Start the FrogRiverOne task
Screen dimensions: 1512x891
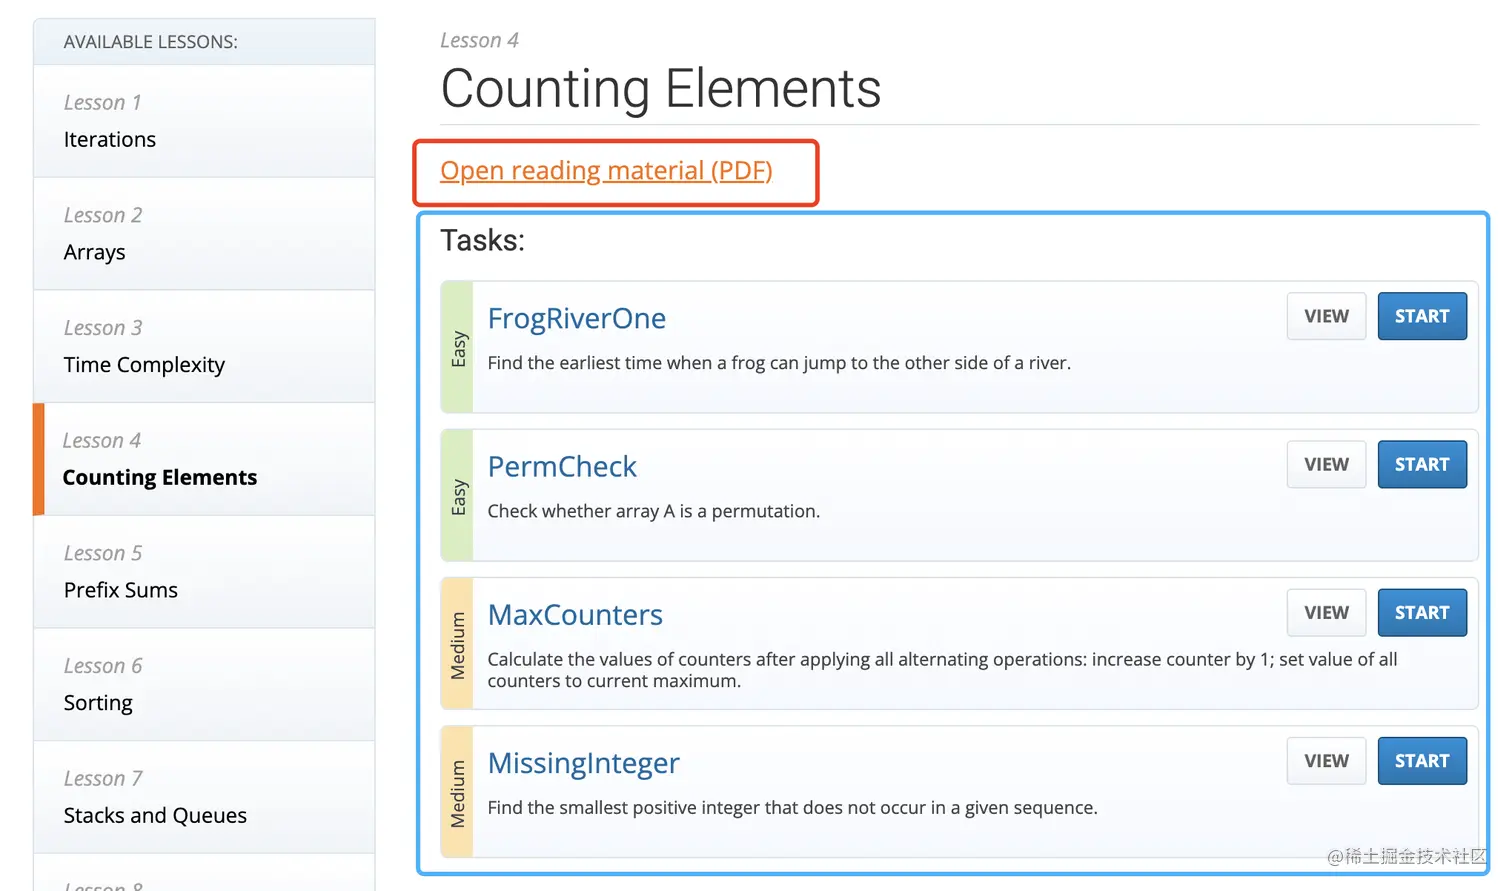(x=1422, y=316)
